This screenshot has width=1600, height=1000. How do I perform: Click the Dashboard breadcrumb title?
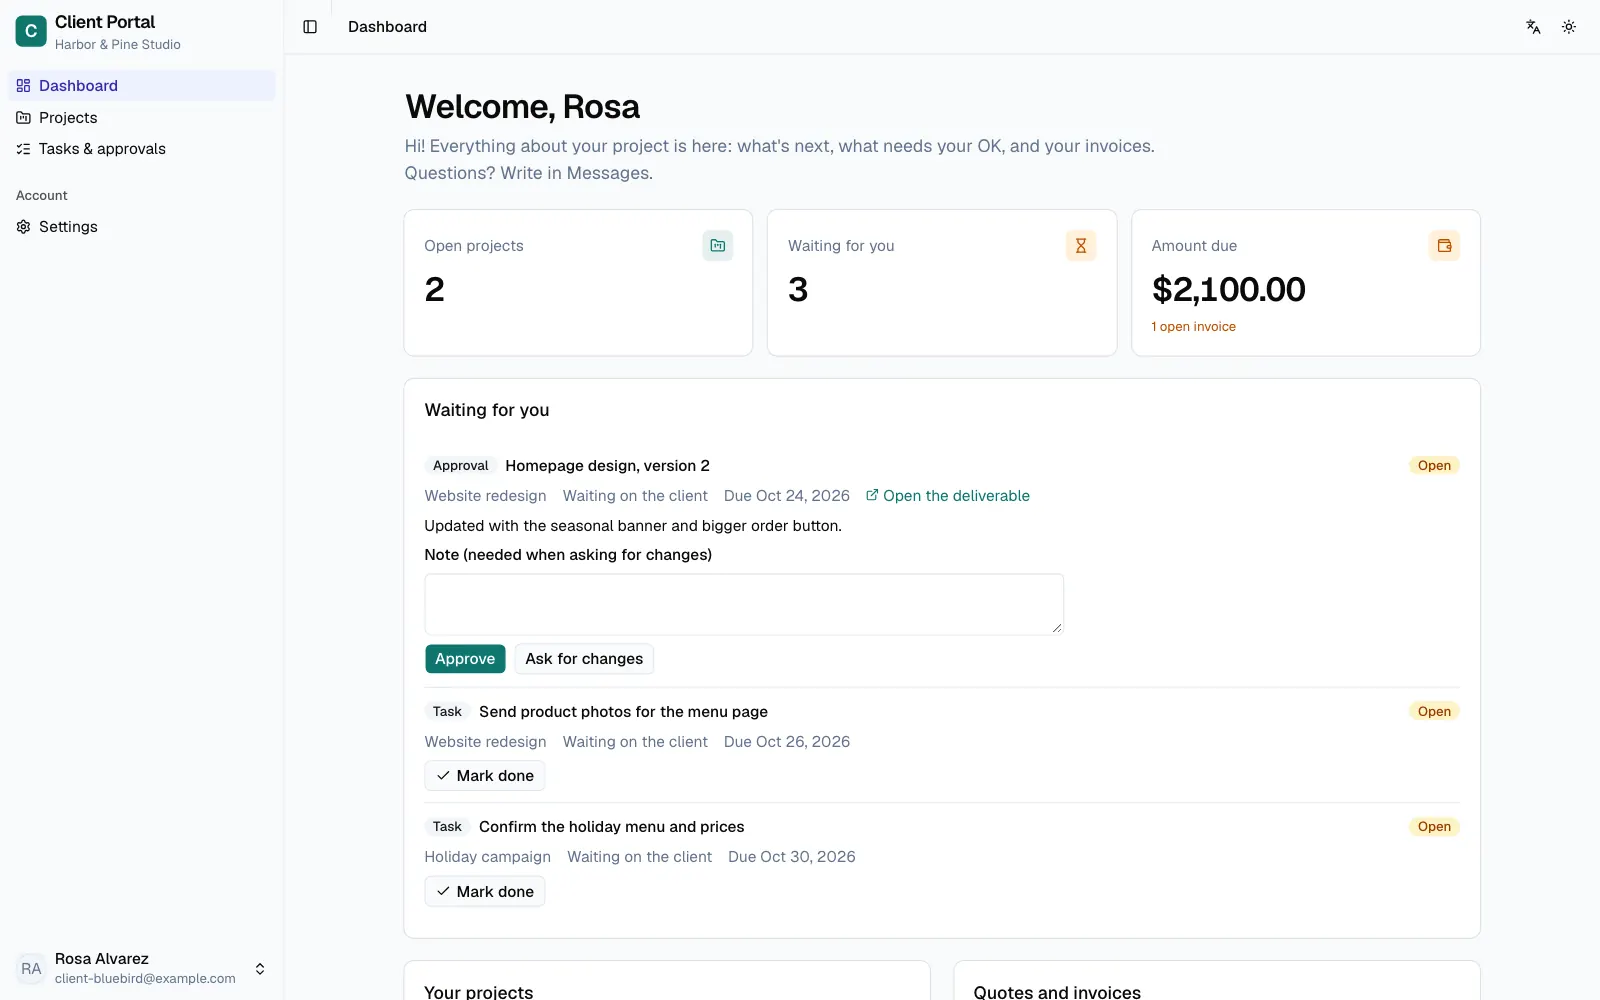[387, 27]
